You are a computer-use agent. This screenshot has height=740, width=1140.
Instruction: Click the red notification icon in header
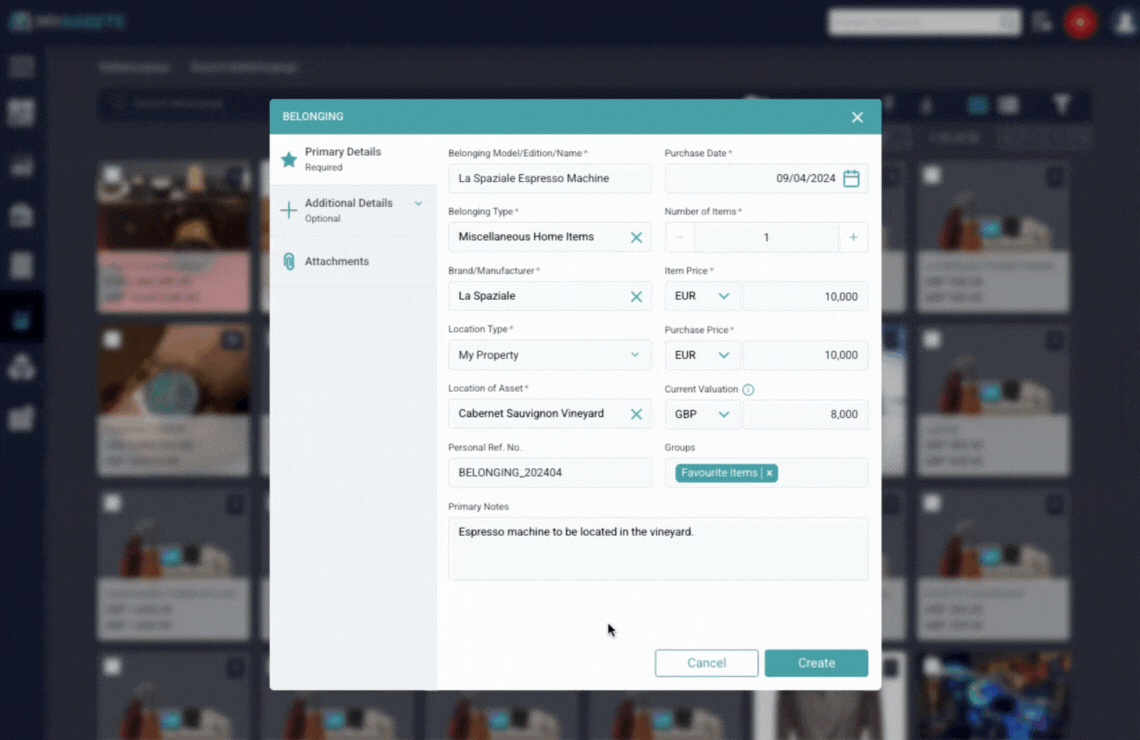1080,23
